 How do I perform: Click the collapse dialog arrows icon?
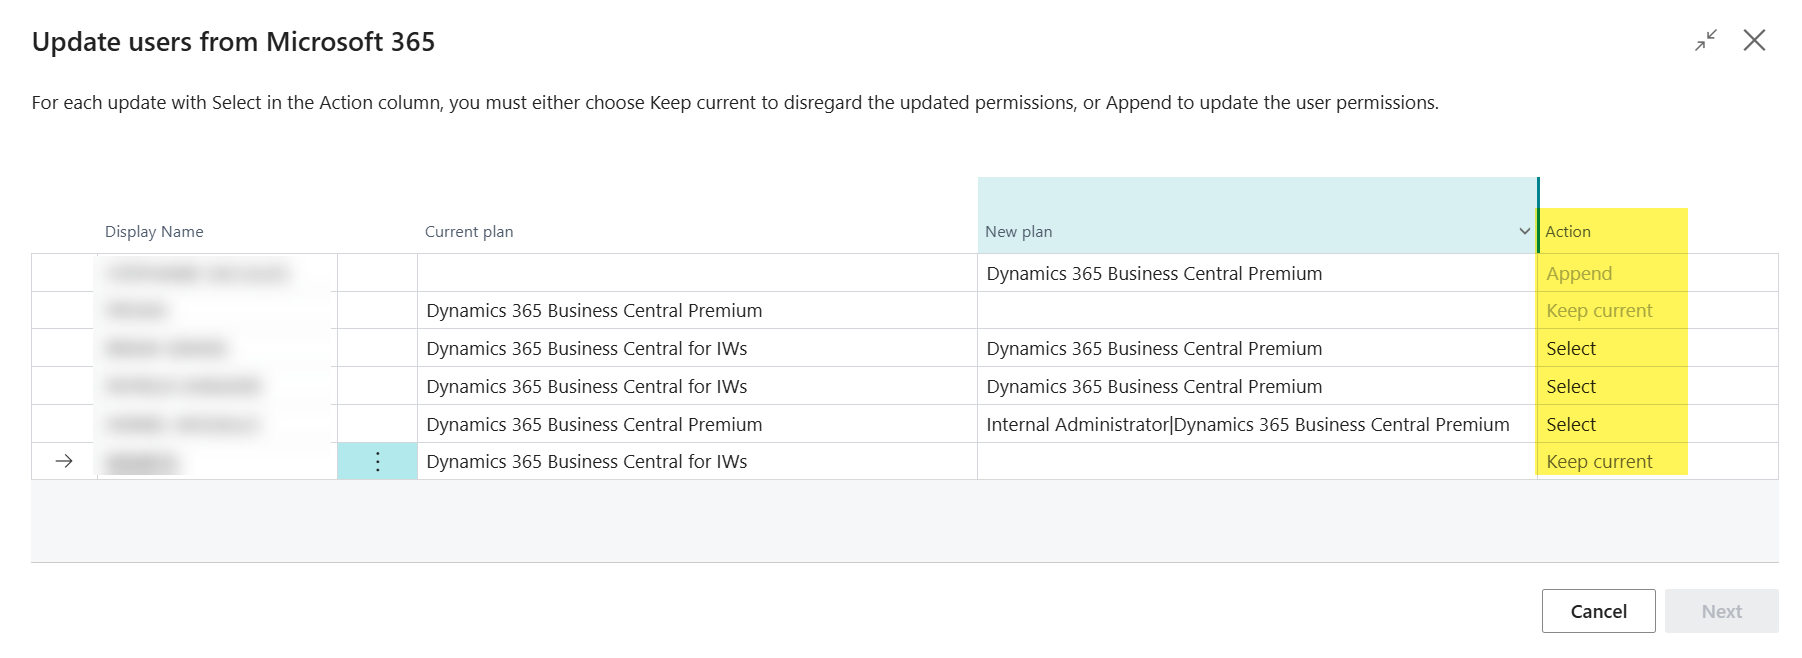(x=1706, y=41)
